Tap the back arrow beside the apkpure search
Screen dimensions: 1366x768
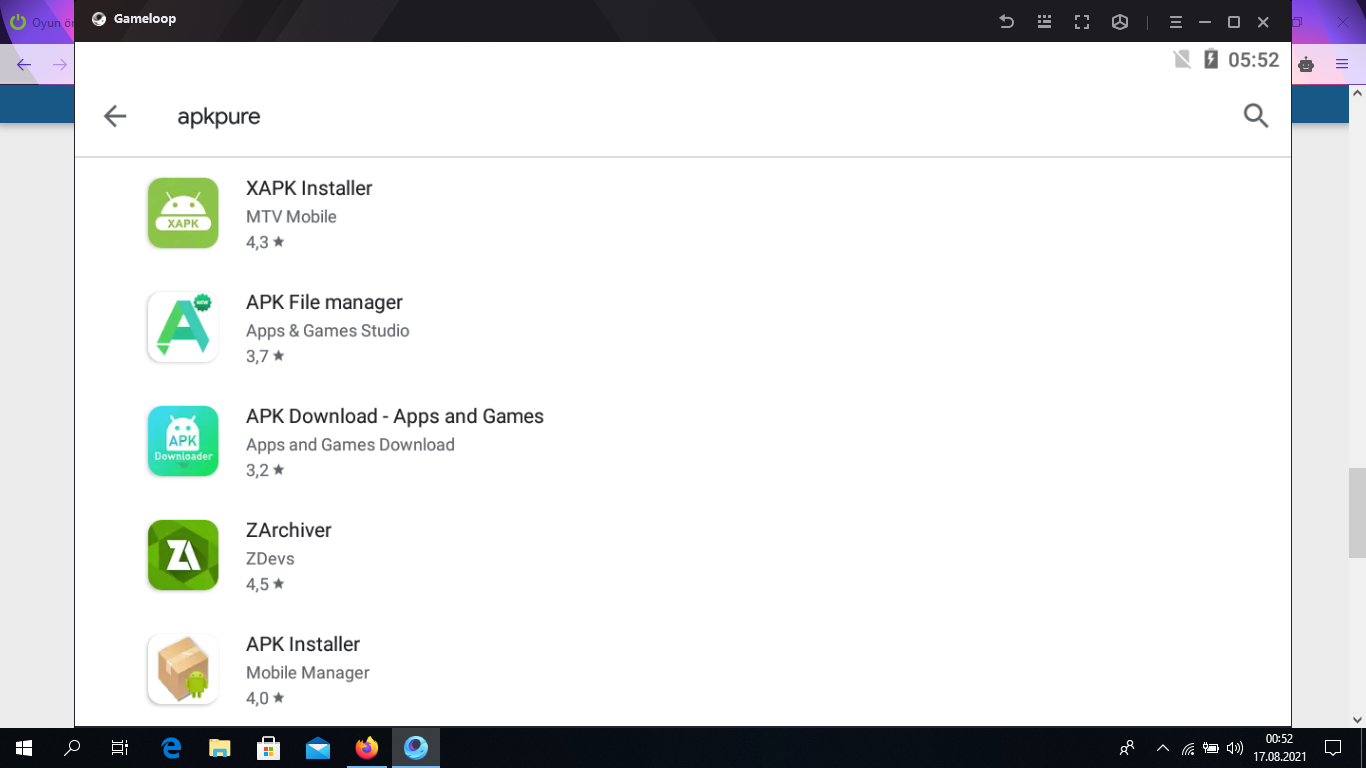tap(115, 116)
